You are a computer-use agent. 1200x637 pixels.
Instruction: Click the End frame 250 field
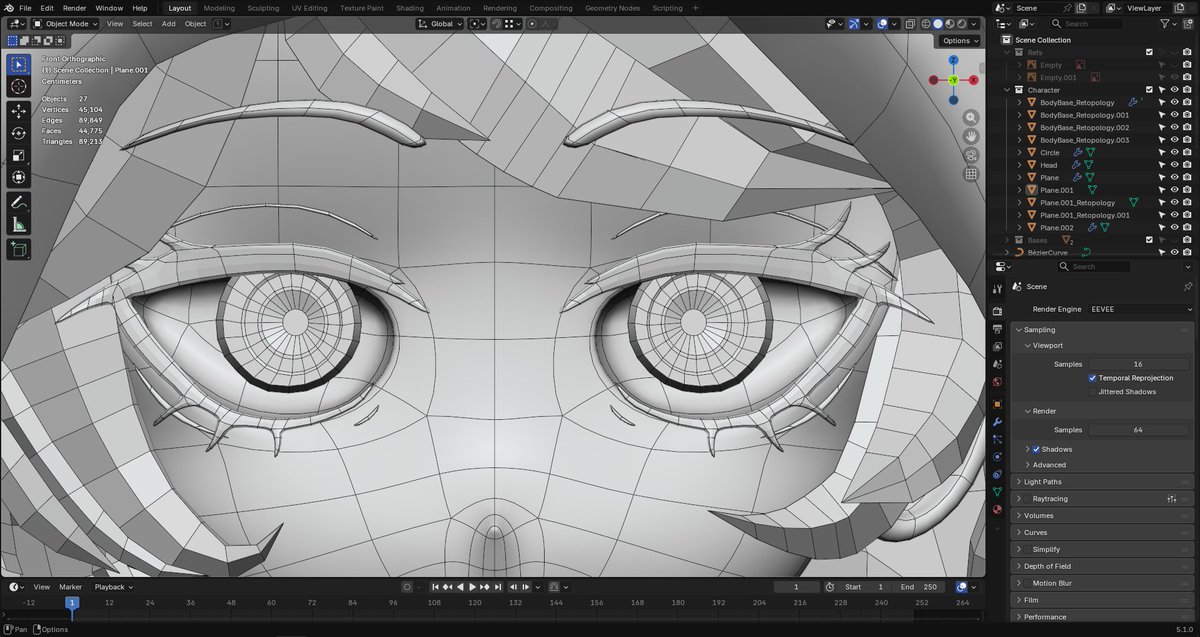pyautogui.click(x=918, y=587)
